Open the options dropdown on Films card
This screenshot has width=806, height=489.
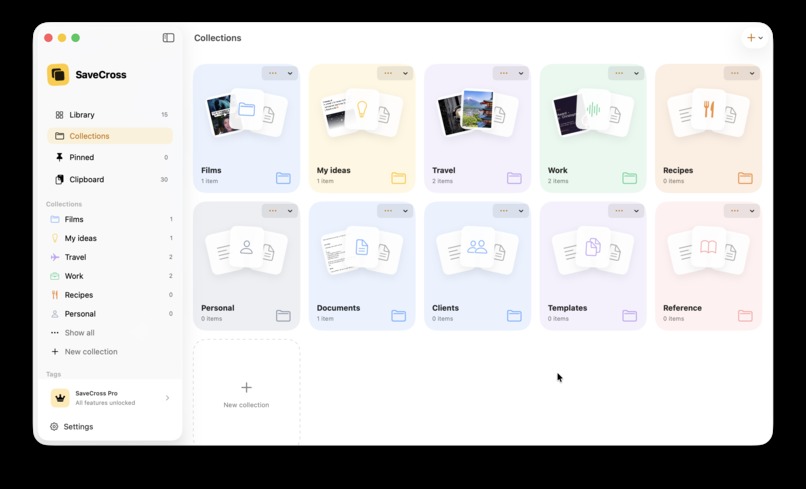(x=280, y=73)
